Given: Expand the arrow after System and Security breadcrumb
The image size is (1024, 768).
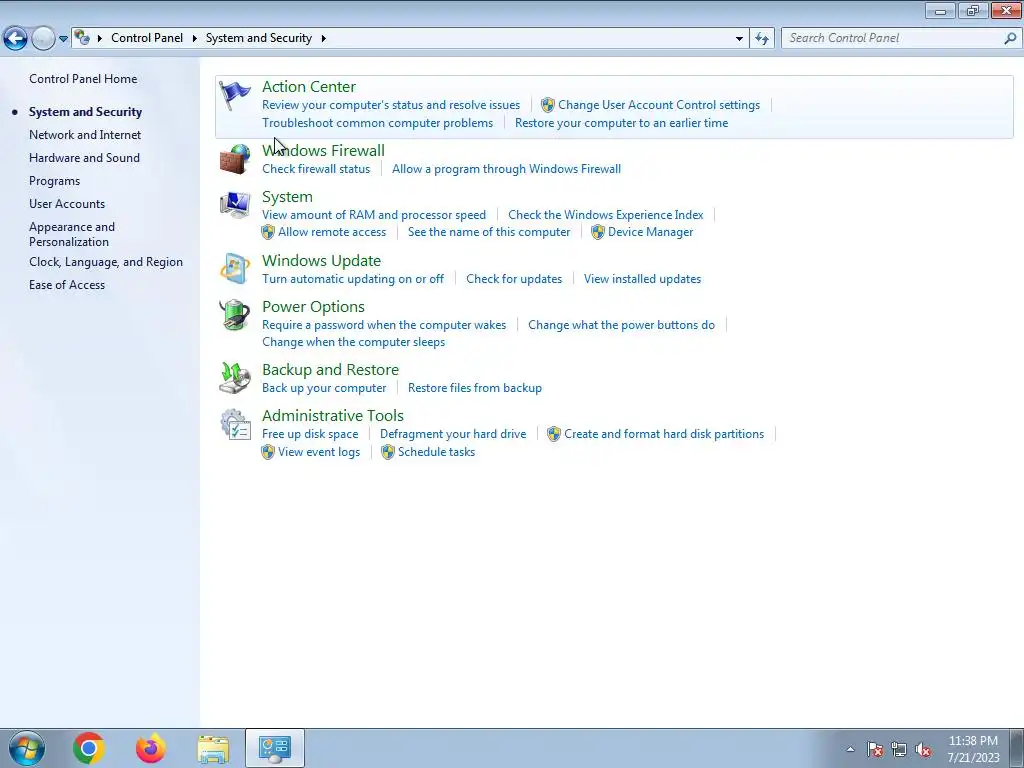Looking at the screenshot, I should 323,39.
